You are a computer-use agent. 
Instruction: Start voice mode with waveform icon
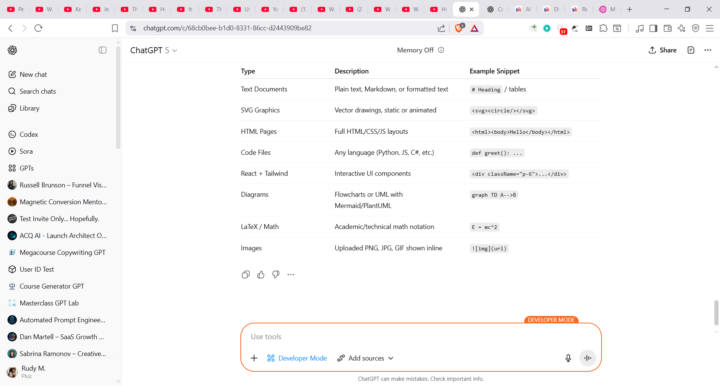coord(588,358)
